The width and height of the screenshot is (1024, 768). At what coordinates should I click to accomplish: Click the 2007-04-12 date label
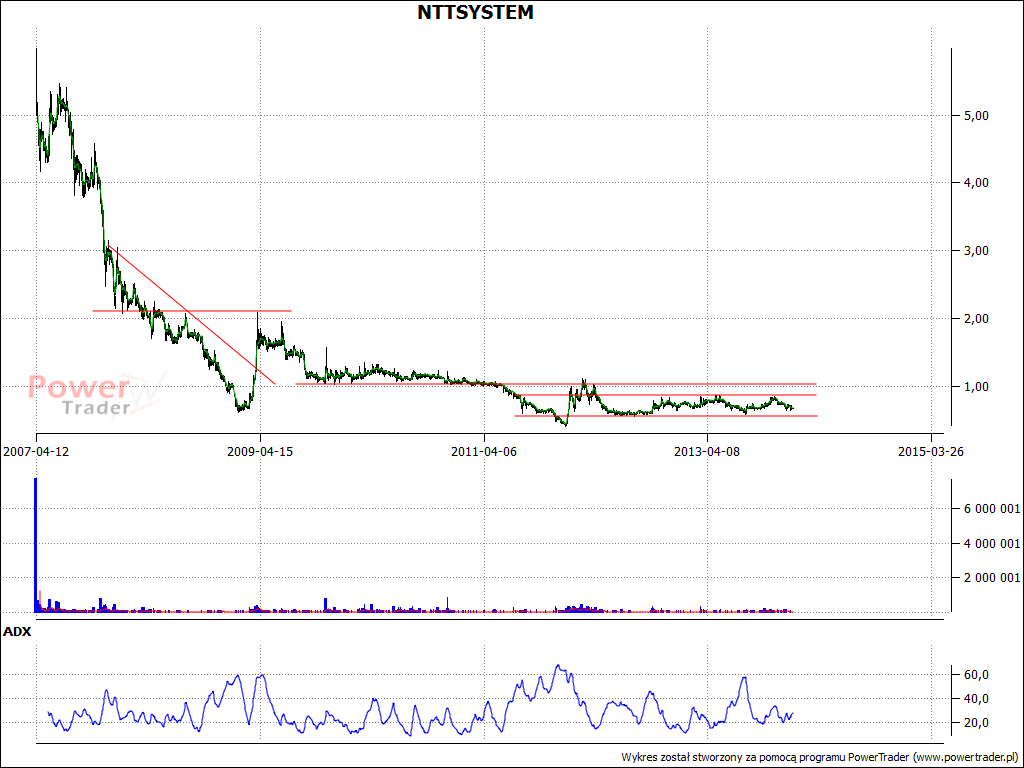(37, 451)
